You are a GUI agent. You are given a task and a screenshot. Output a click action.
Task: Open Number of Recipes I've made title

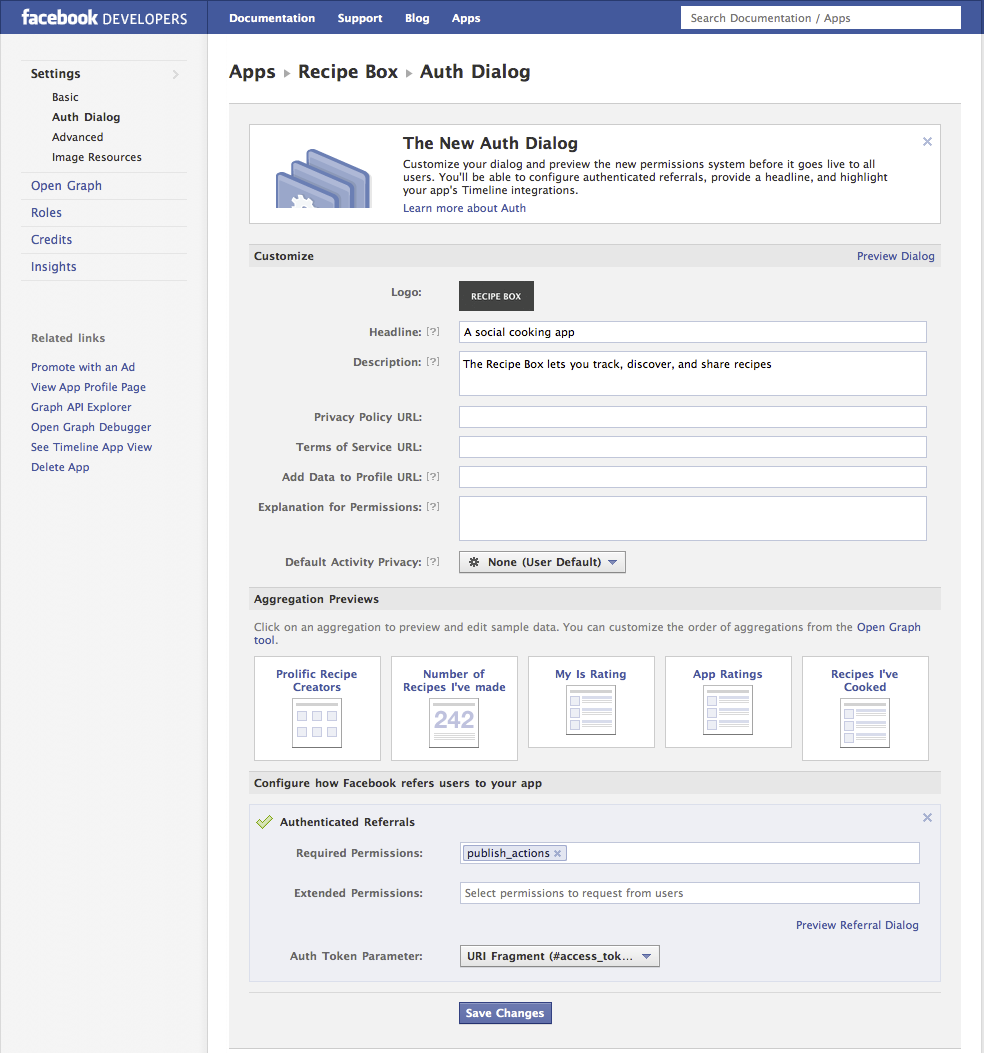pyautogui.click(x=454, y=680)
